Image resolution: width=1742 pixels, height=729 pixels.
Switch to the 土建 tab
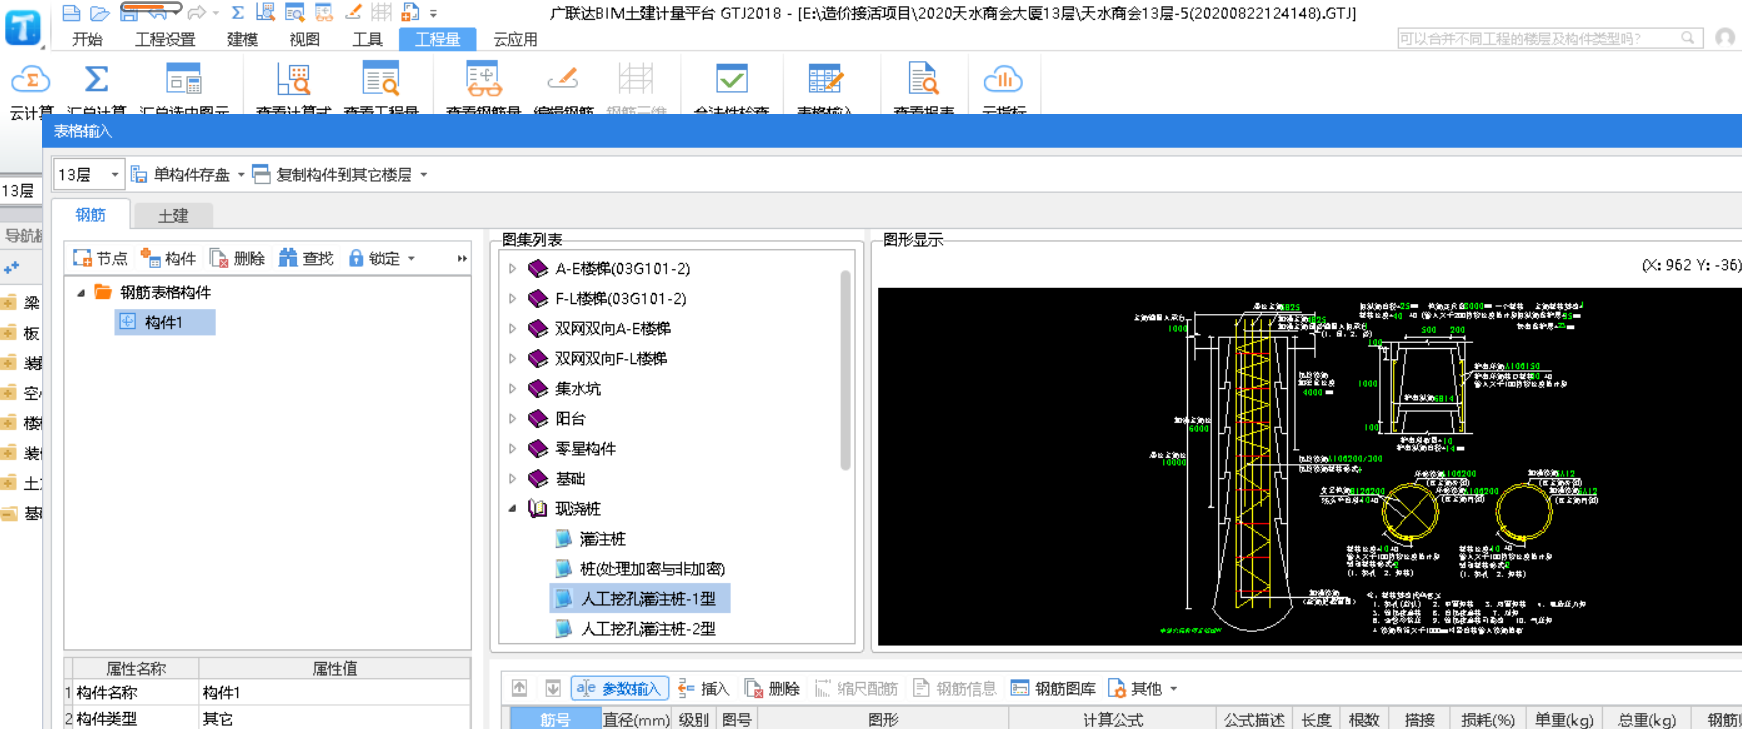[x=173, y=215]
